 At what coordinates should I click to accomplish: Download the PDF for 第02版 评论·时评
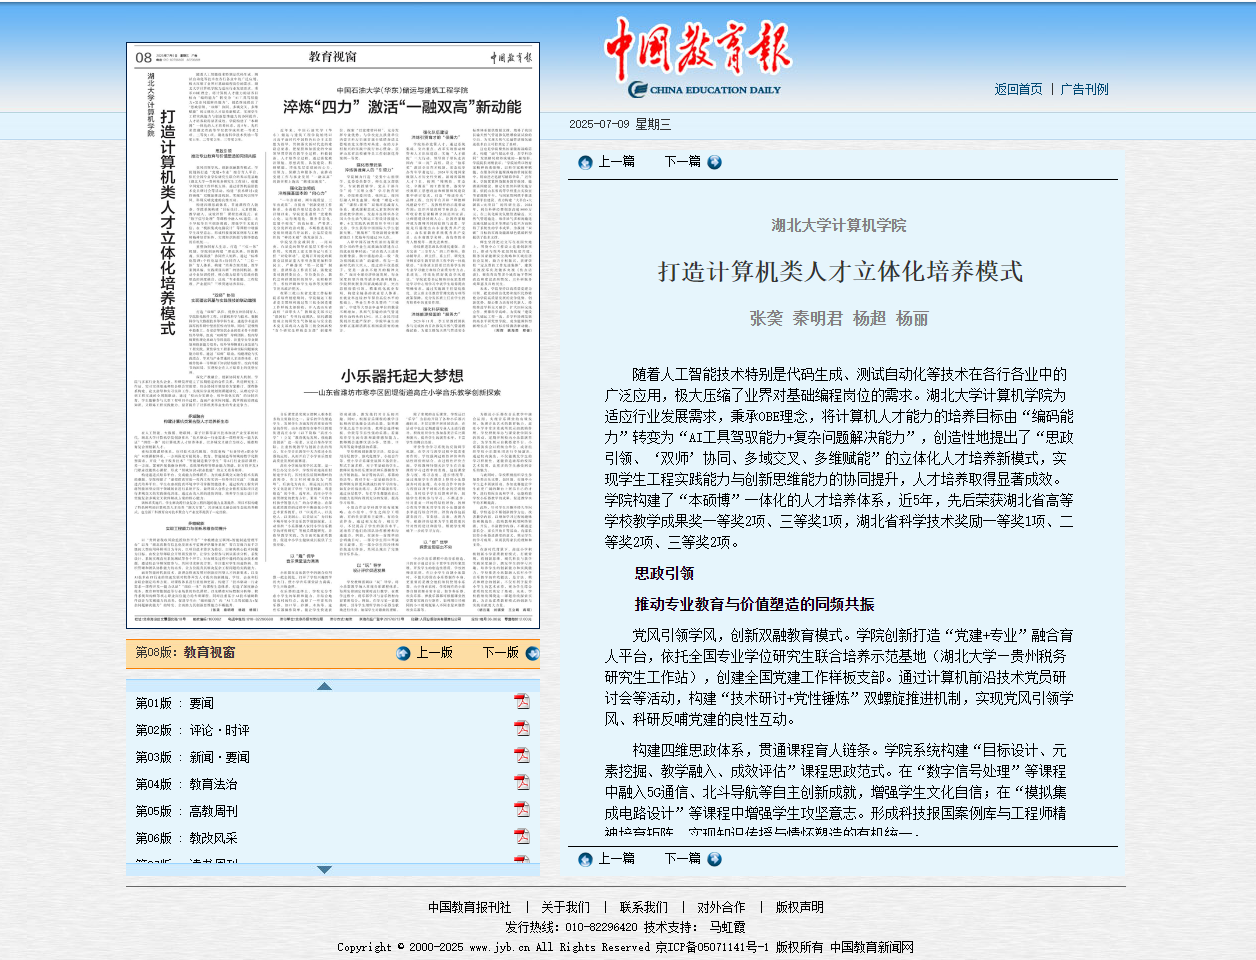(x=521, y=729)
